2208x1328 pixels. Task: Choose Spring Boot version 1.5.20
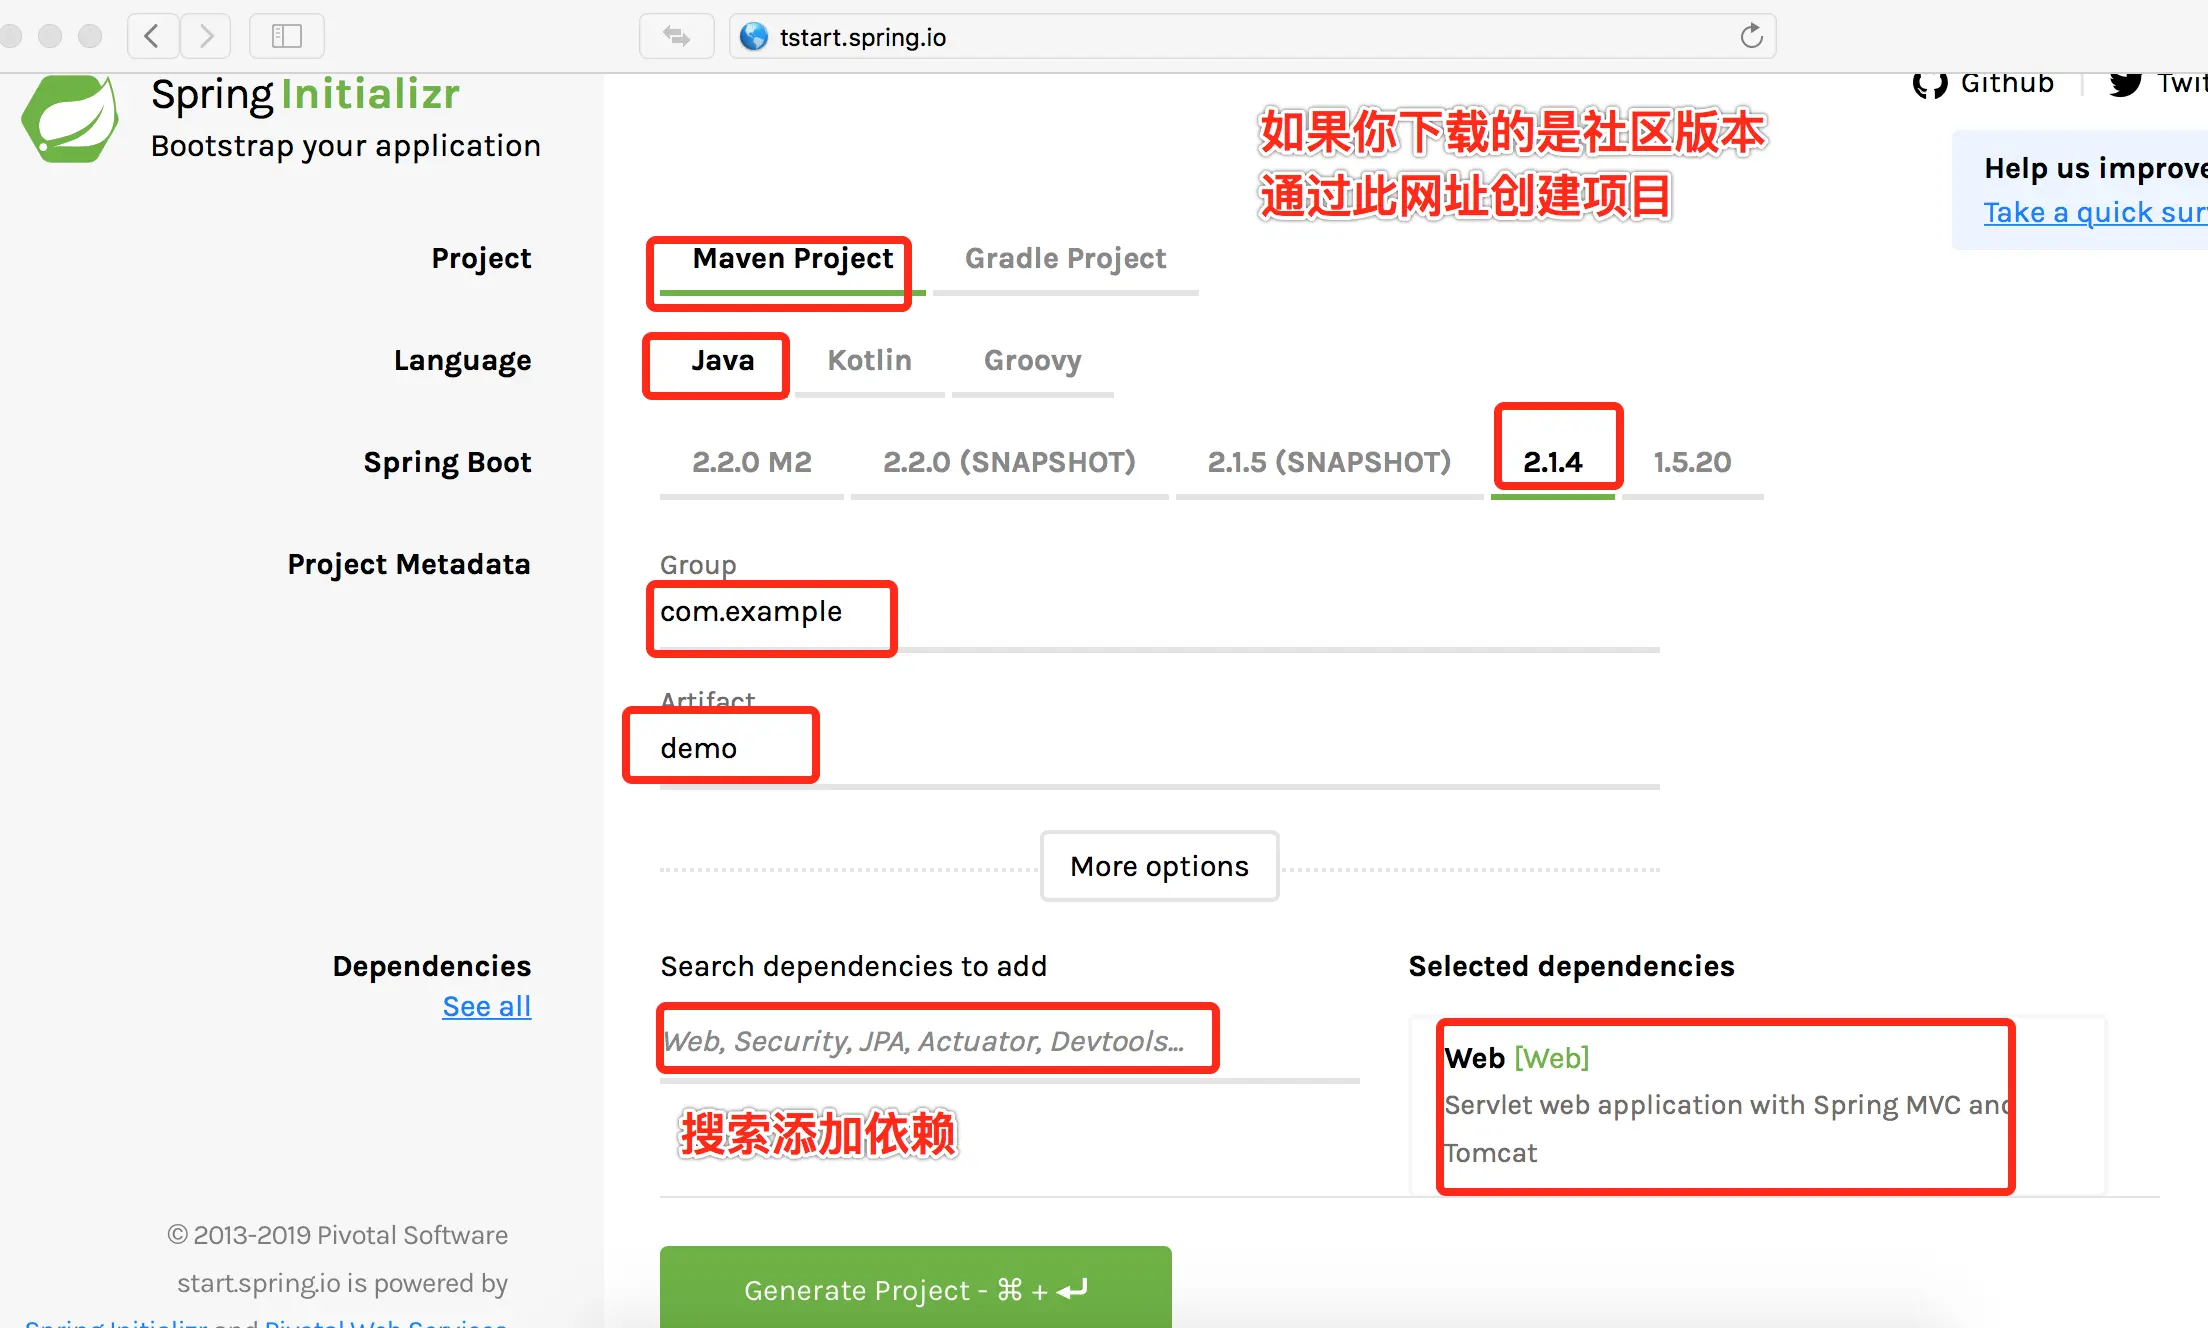1691,462
